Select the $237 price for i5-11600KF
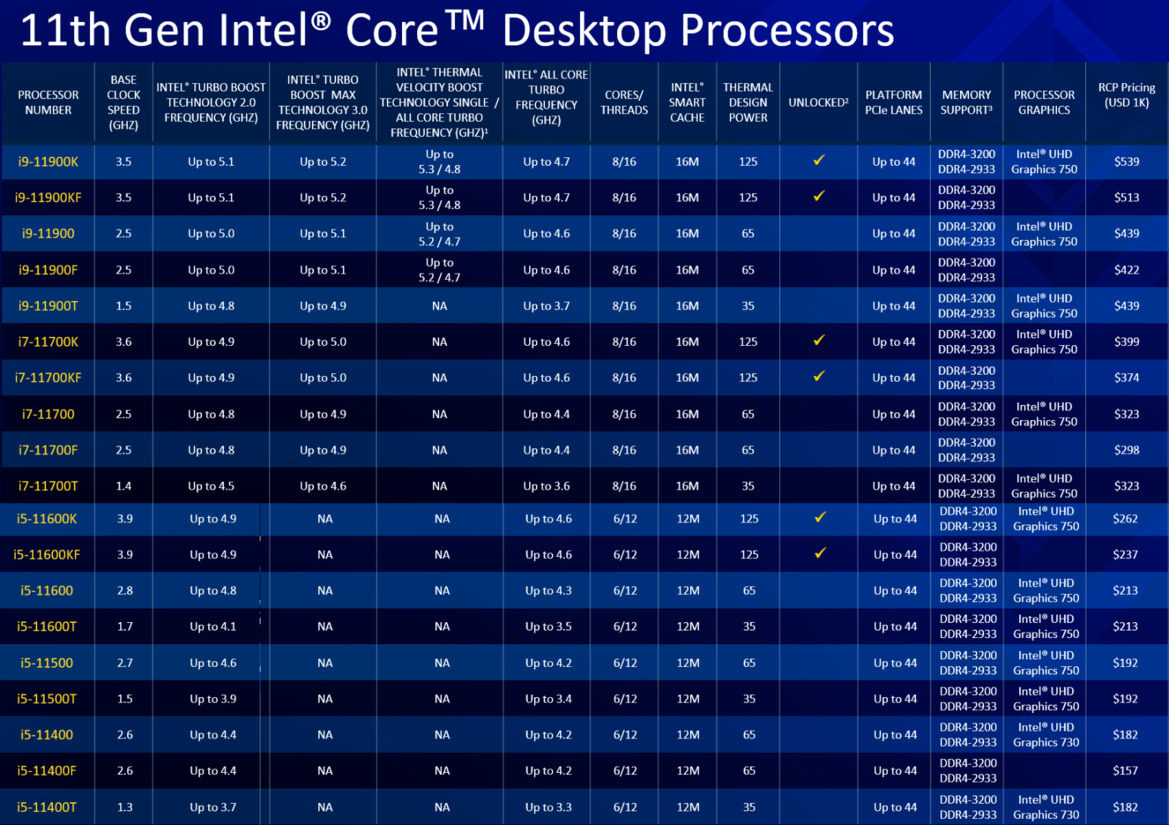The image size is (1169, 825). click(1125, 554)
